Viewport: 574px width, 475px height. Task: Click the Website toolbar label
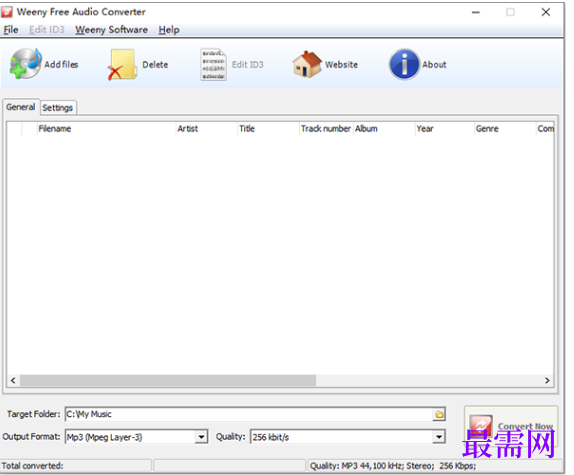point(341,65)
